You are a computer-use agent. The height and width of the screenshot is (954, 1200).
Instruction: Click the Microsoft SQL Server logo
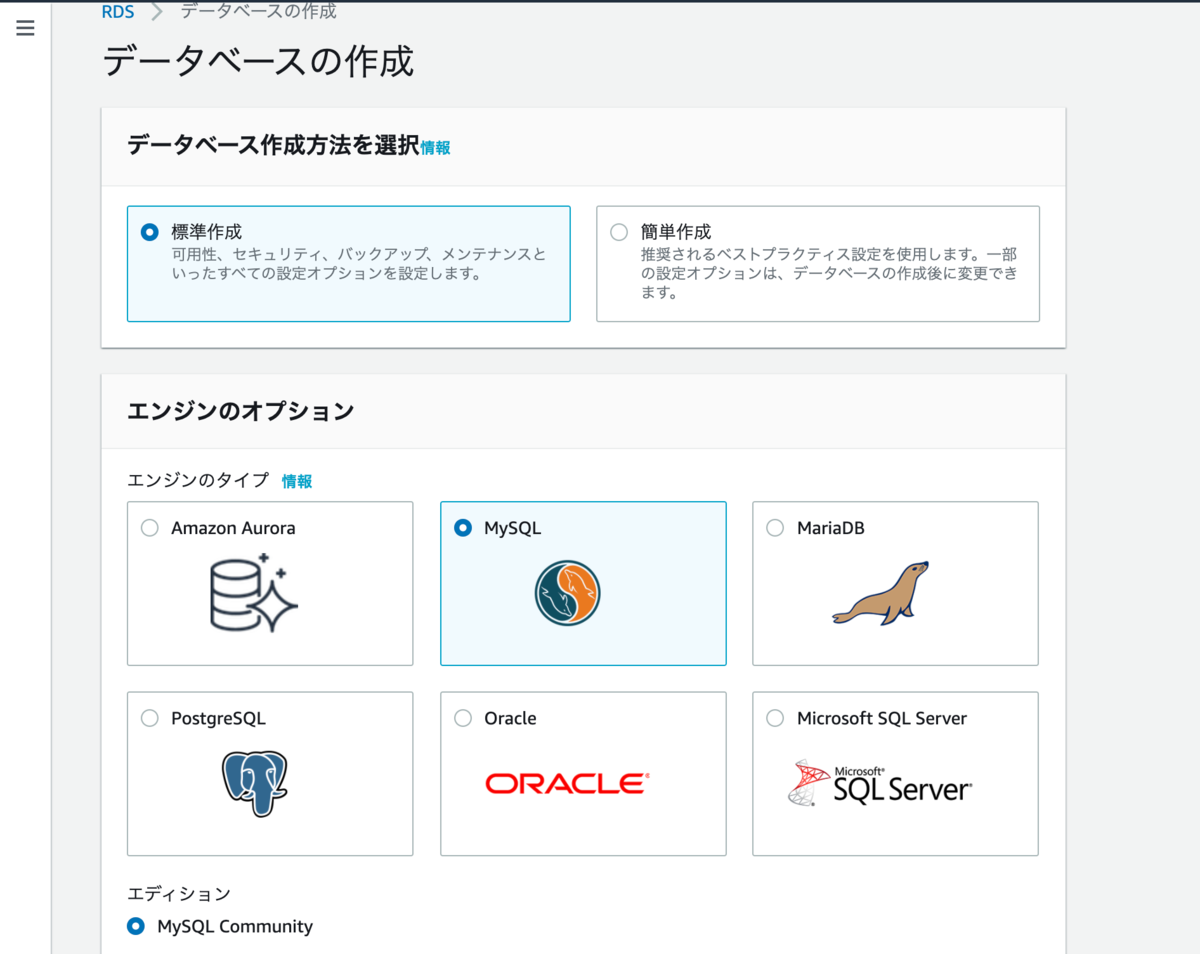[x=880, y=783]
